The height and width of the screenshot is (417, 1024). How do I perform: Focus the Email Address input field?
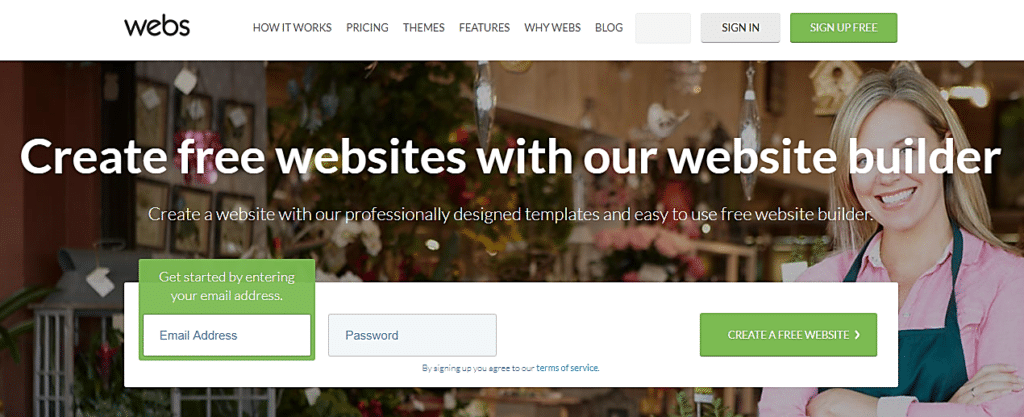227,335
